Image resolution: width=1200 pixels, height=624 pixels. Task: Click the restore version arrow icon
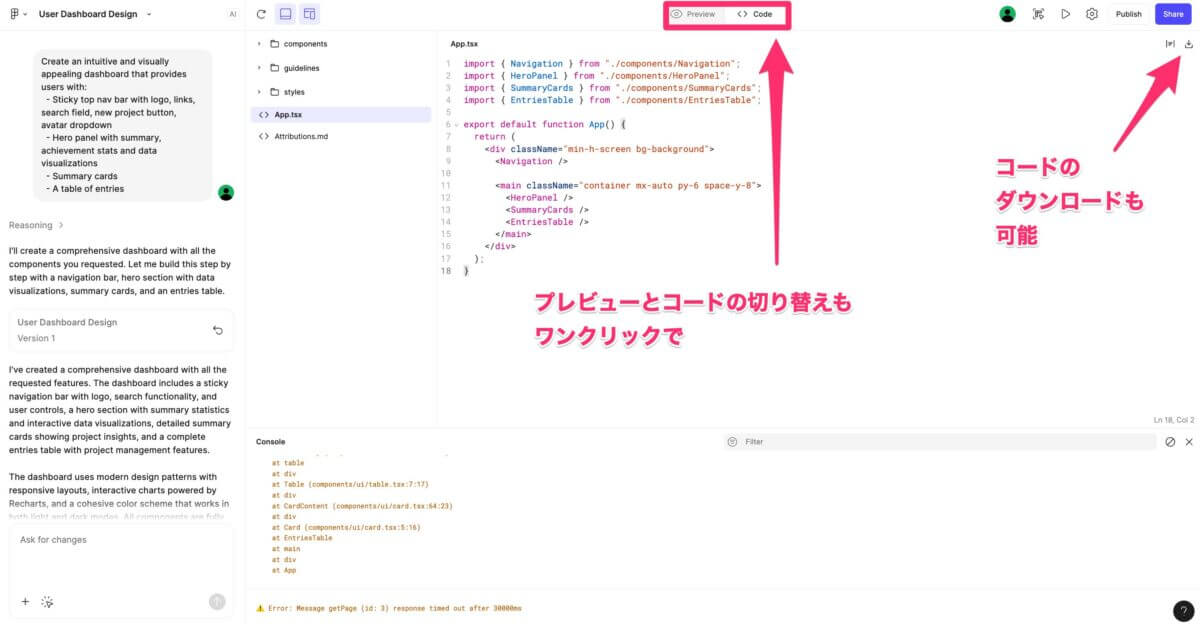[218, 330]
